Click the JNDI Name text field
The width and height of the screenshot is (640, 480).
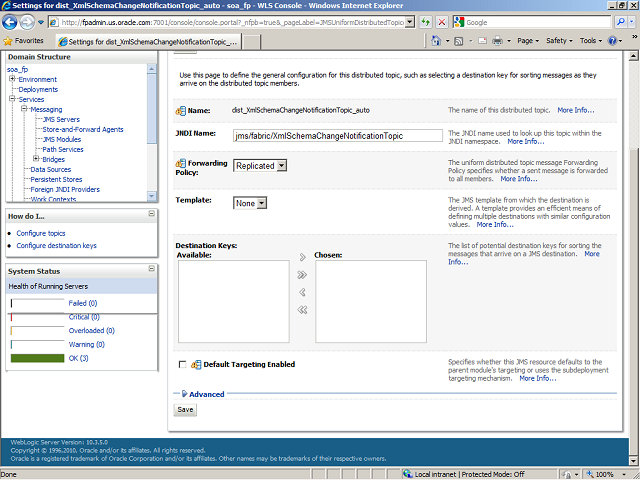coord(338,135)
